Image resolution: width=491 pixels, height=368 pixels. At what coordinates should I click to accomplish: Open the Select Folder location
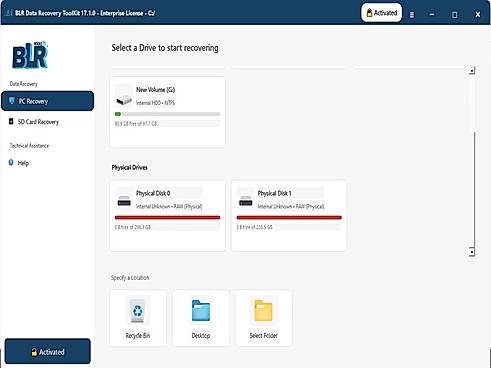click(264, 318)
